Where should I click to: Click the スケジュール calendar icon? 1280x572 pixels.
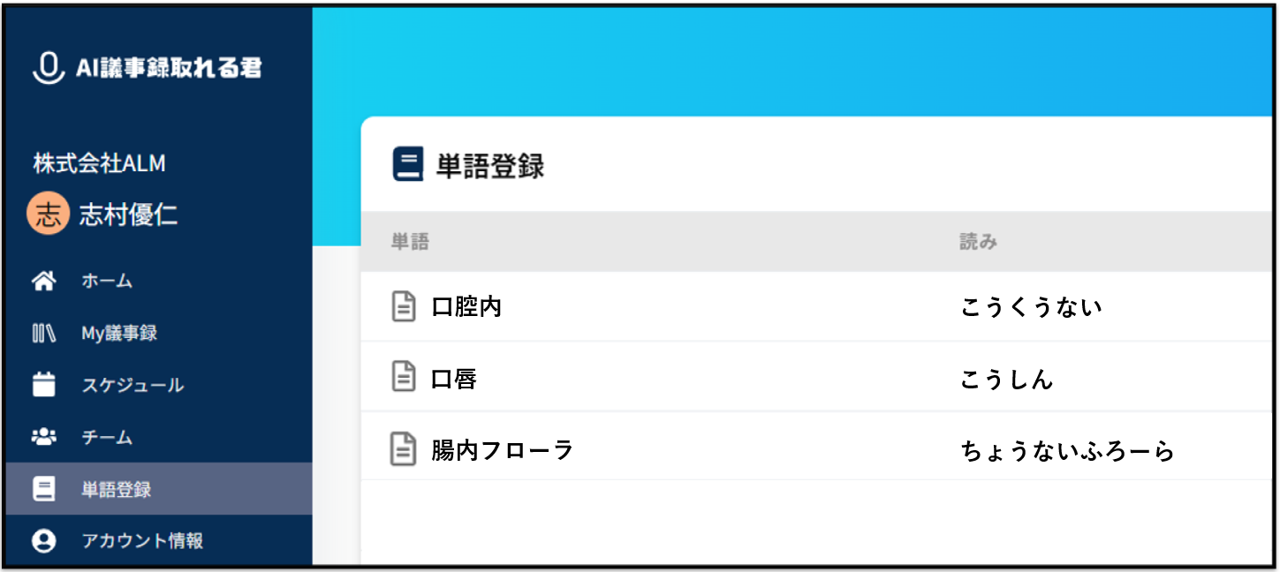(x=44, y=386)
